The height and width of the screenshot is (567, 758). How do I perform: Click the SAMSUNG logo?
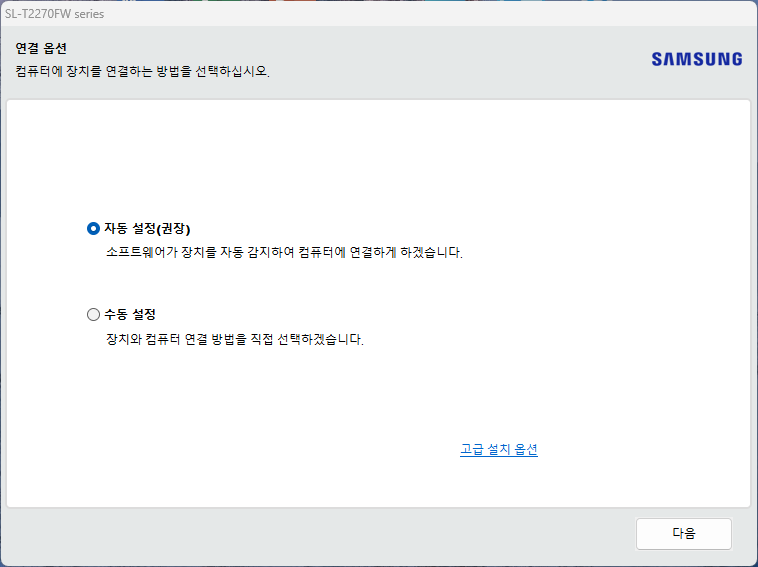697,59
